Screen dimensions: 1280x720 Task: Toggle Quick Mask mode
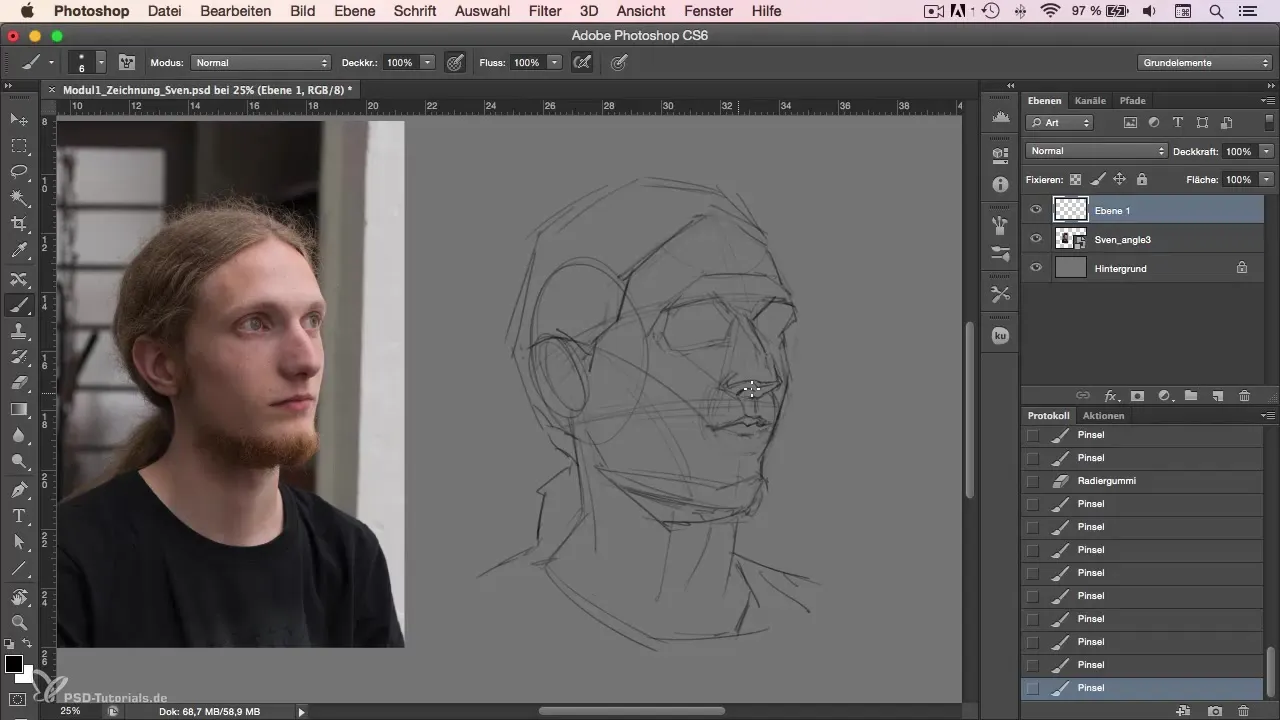pos(18,699)
